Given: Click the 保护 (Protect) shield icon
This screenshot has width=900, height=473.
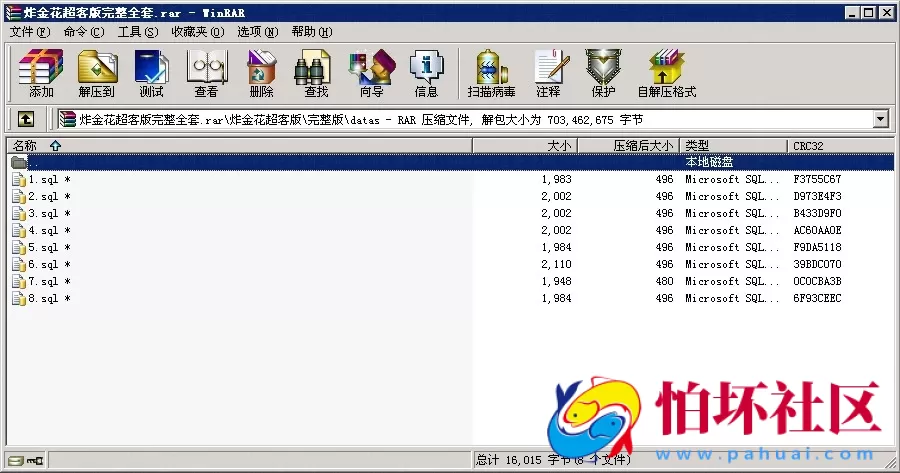Looking at the screenshot, I should (603, 73).
